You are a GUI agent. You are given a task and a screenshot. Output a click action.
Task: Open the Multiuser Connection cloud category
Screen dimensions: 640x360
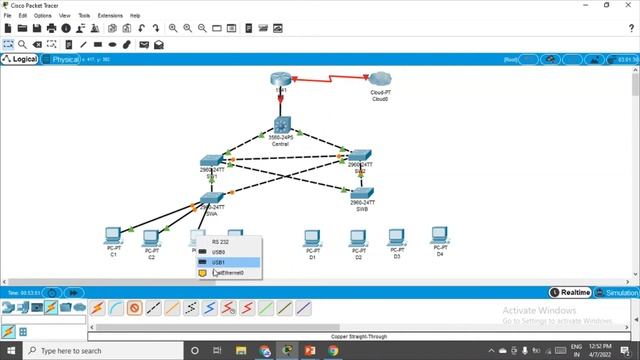point(80,307)
